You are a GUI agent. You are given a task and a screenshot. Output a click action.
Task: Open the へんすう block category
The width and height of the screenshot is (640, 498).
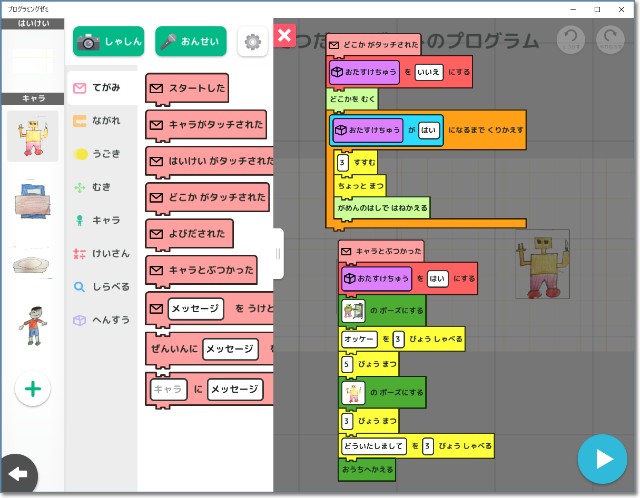click(101, 320)
